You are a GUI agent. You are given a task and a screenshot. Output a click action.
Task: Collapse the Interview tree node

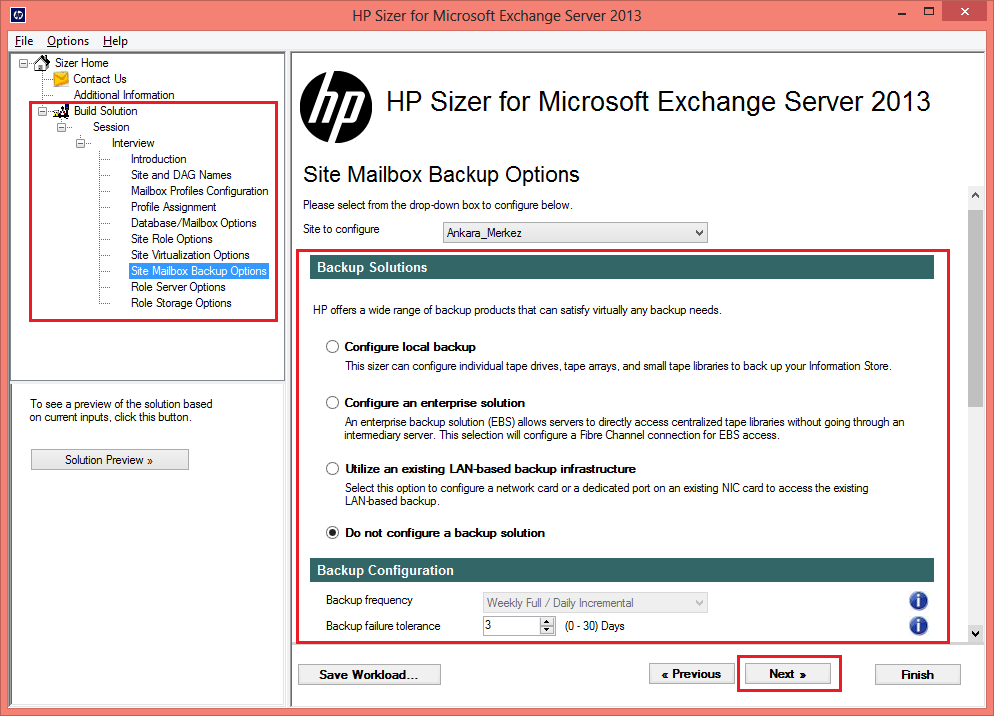pyautogui.click(x=81, y=143)
